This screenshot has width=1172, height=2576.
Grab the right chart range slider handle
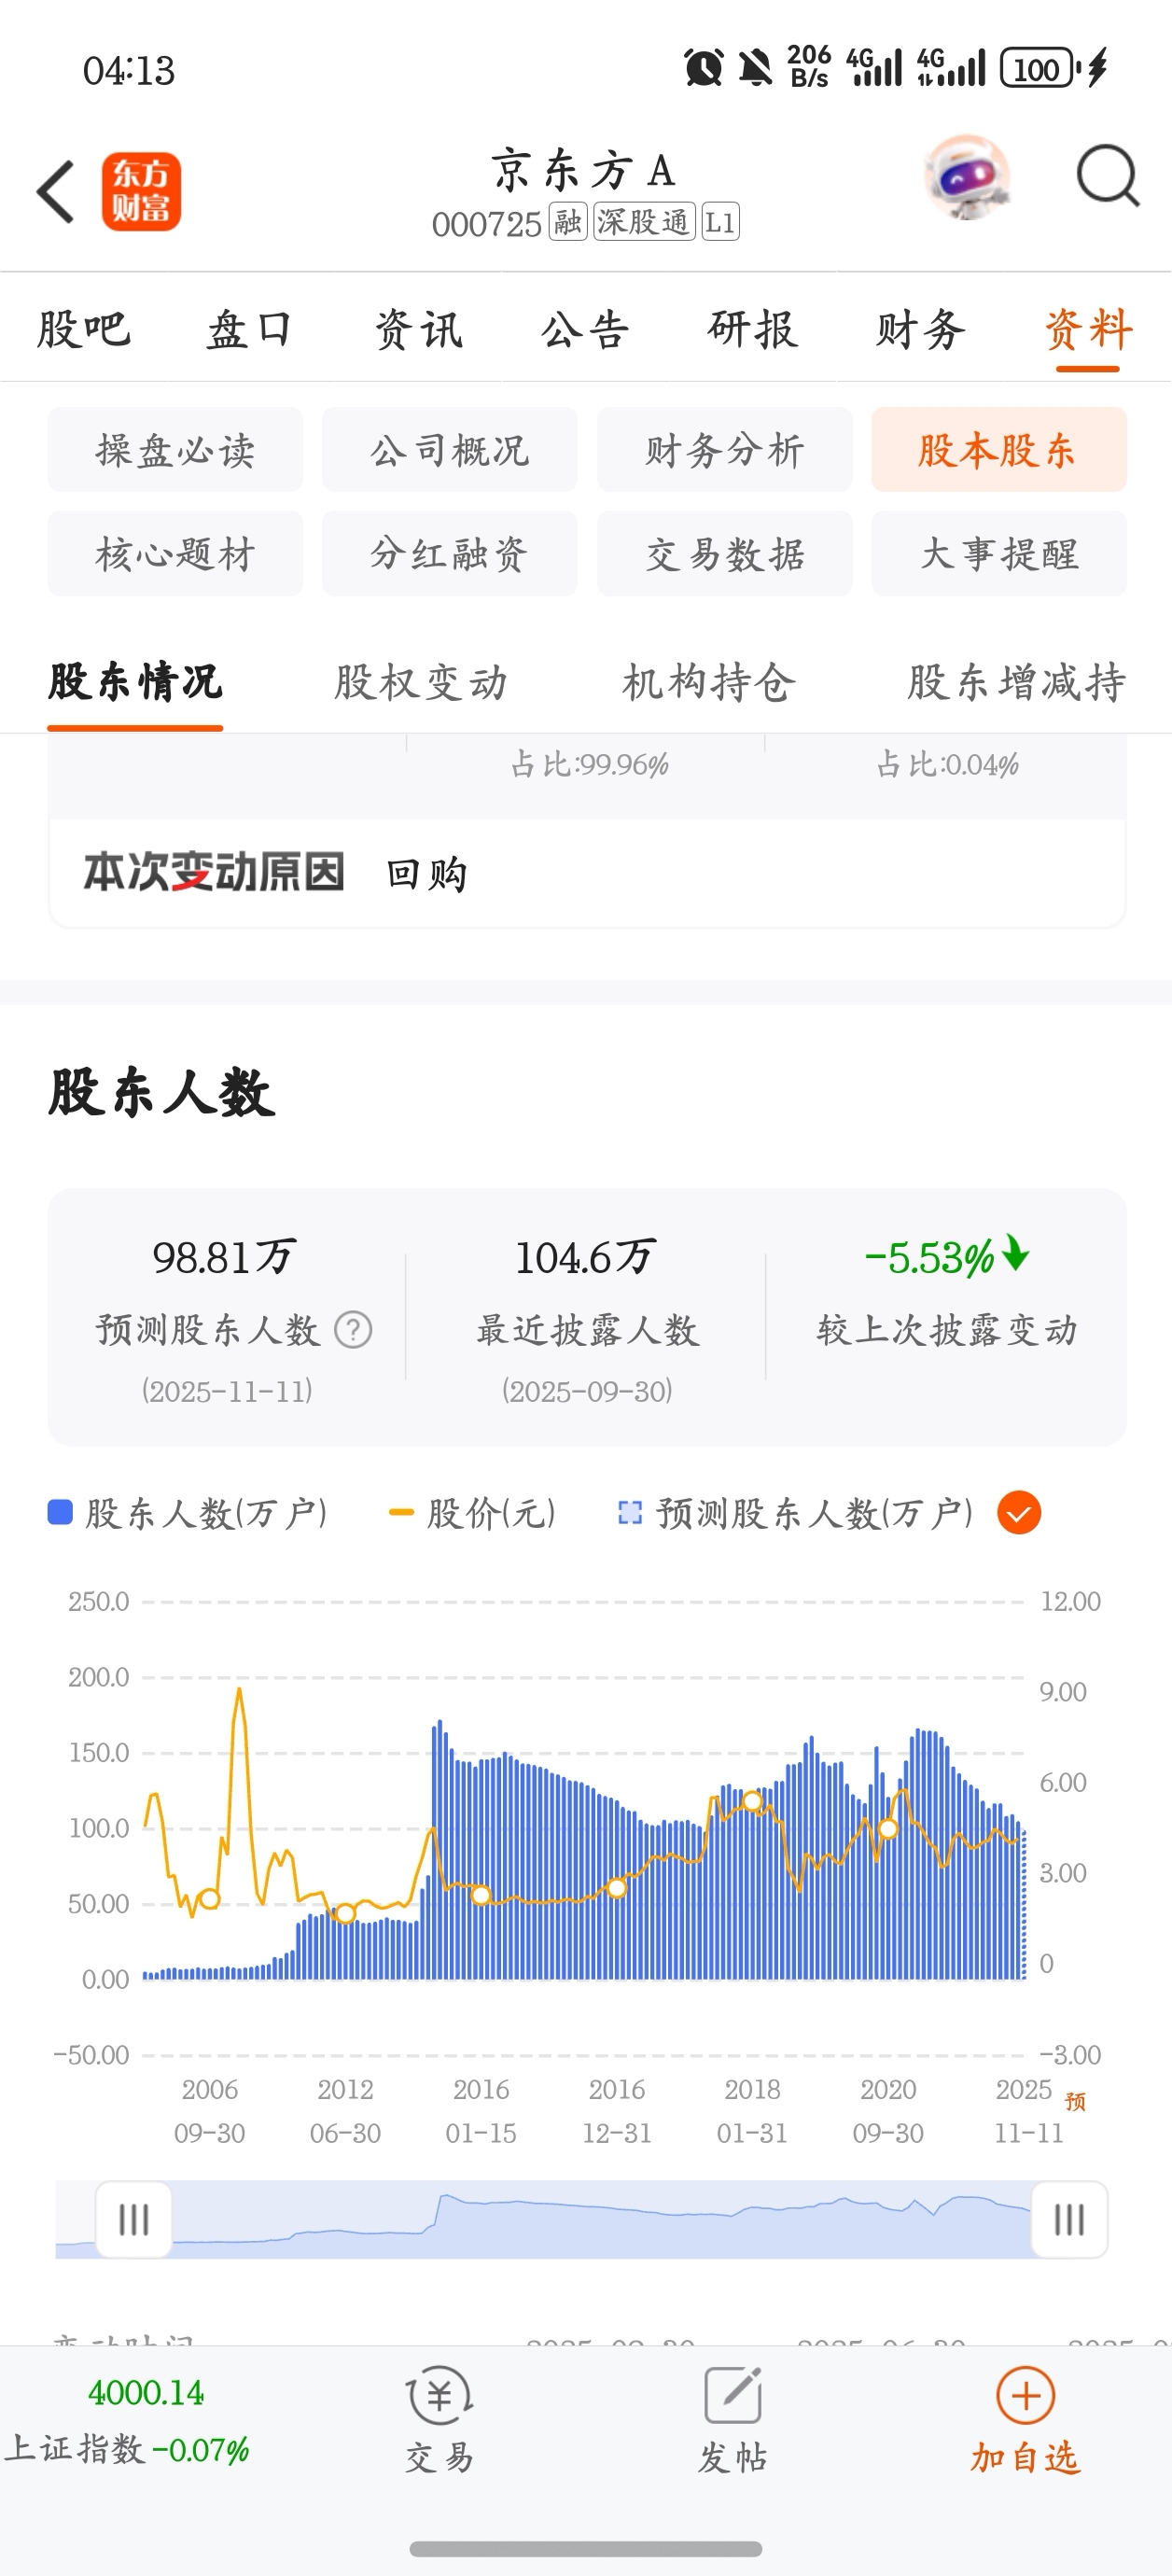click(x=1069, y=2219)
